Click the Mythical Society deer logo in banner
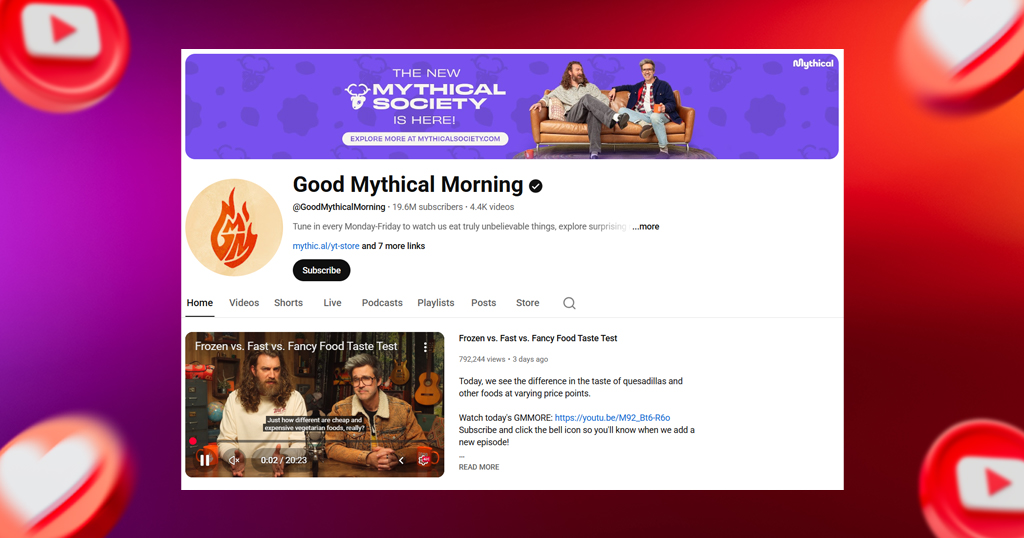Screen dimensions: 1024x538 pyautogui.click(x=357, y=96)
